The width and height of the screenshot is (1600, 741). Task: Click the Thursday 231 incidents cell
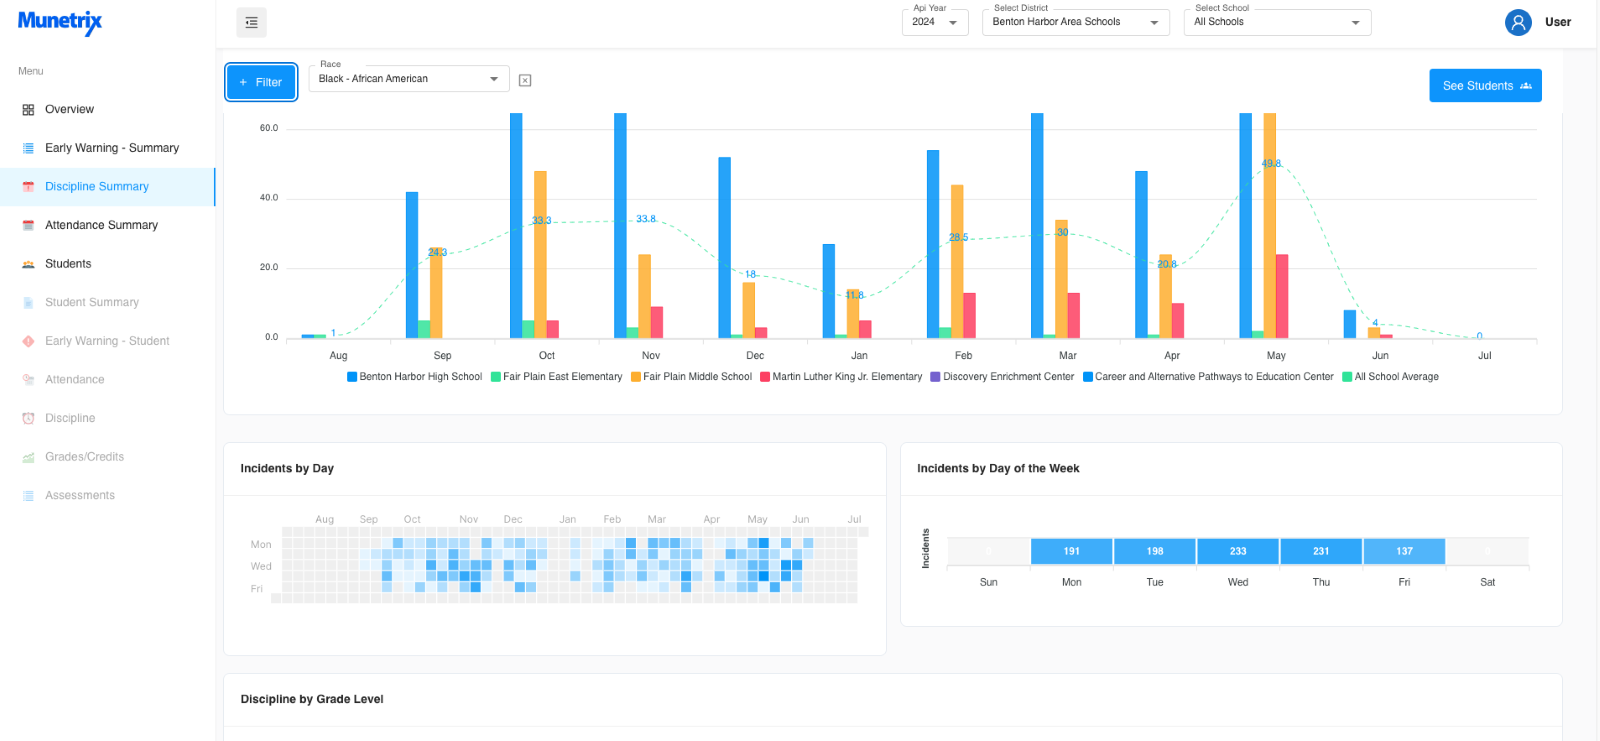point(1321,551)
